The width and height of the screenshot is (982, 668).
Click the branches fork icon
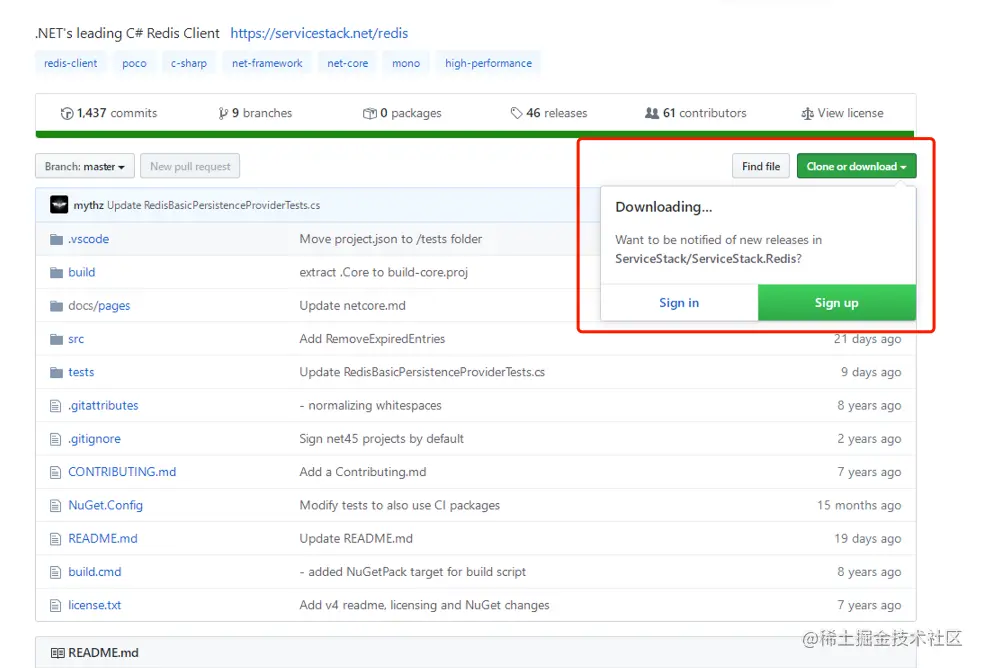pyautogui.click(x=223, y=113)
